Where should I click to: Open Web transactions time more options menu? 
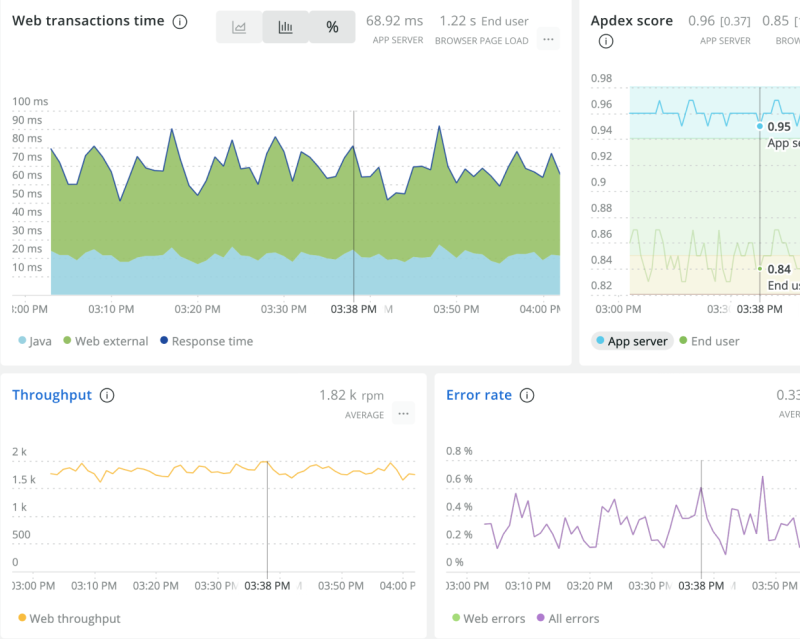click(547, 40)
